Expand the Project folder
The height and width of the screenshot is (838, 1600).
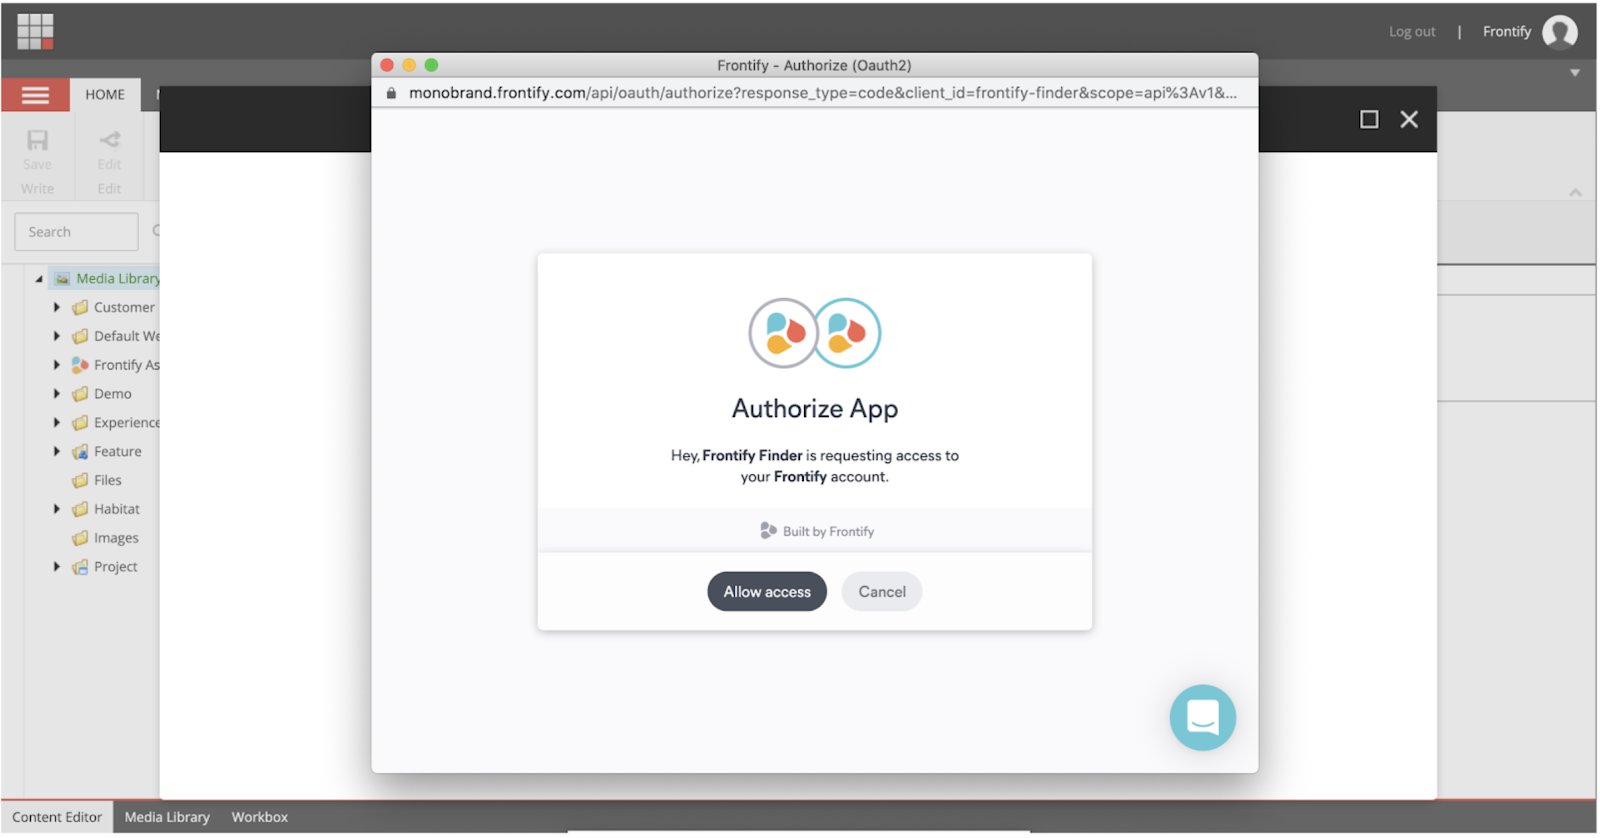pos(57,567)
